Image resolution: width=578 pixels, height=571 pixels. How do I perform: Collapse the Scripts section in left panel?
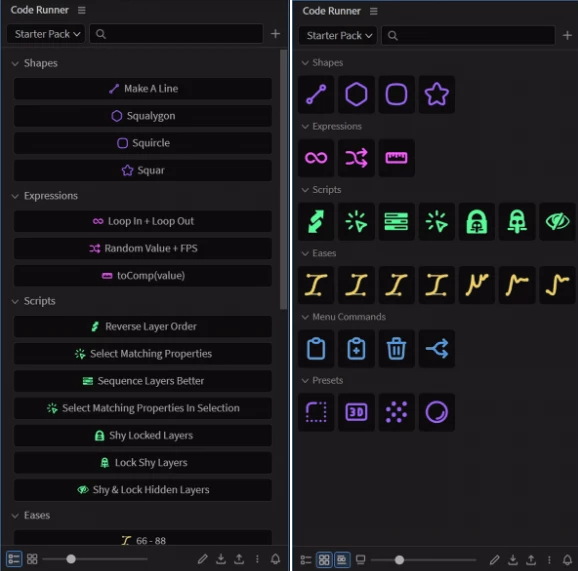pos(15,302)
